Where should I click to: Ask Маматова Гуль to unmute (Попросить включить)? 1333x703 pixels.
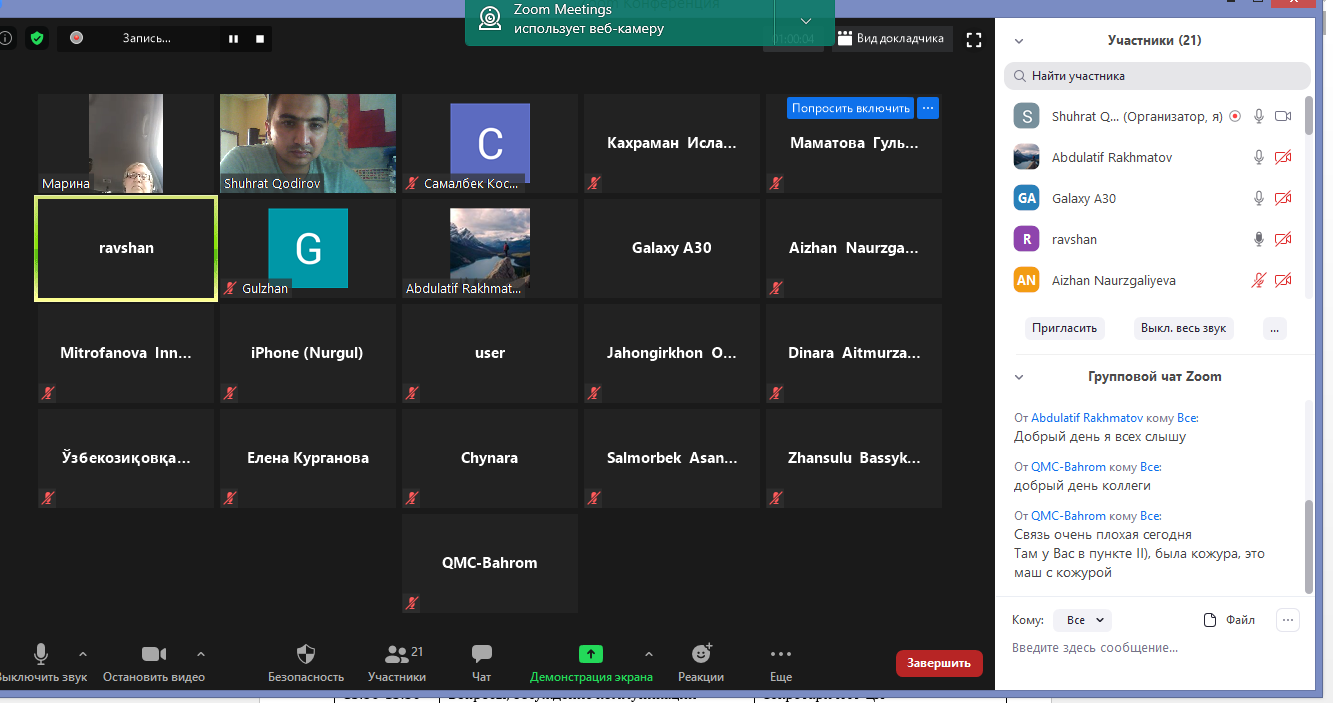tap(851, 108)
